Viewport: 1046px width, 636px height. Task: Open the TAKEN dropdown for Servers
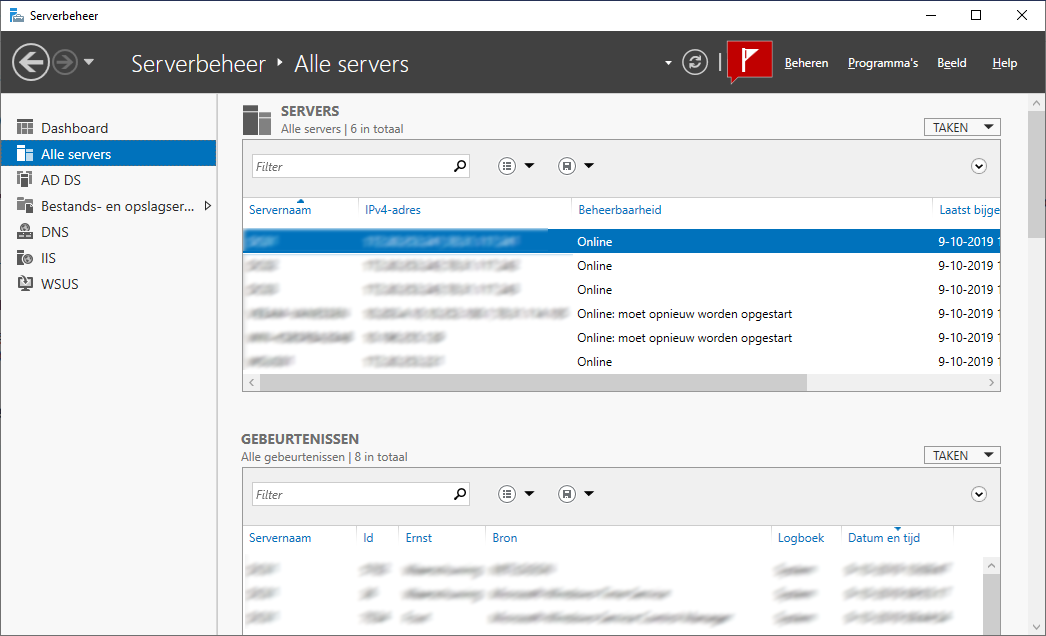961,127
